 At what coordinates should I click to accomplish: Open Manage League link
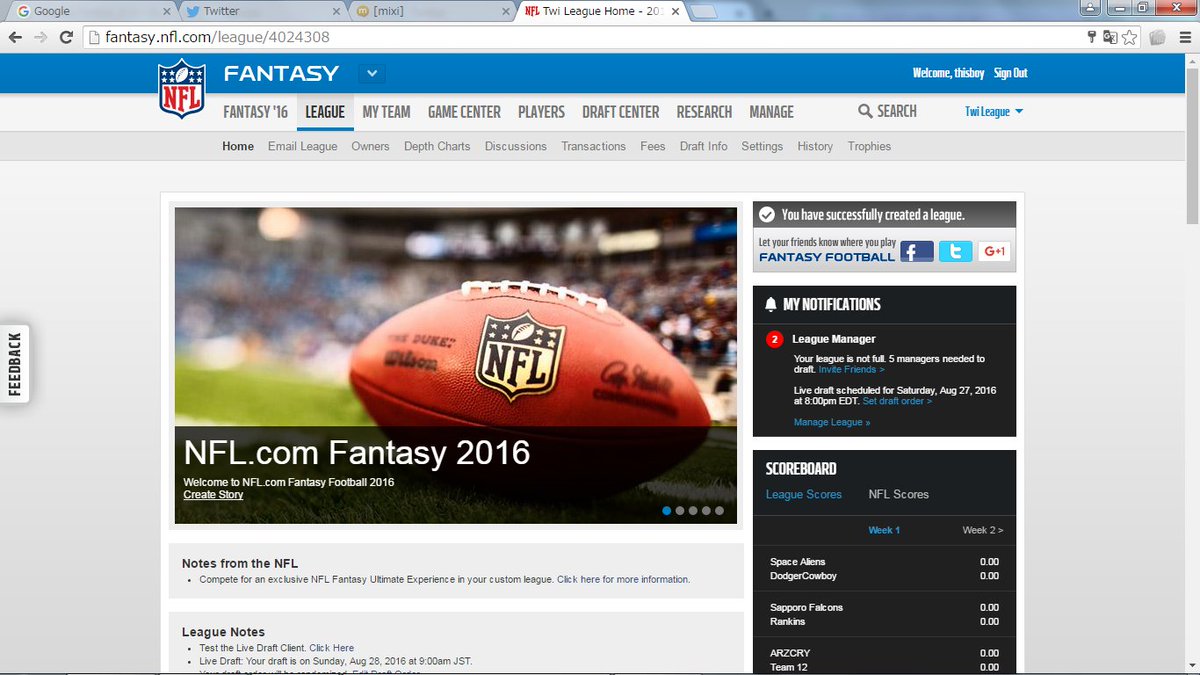click(x=832, y=422)
